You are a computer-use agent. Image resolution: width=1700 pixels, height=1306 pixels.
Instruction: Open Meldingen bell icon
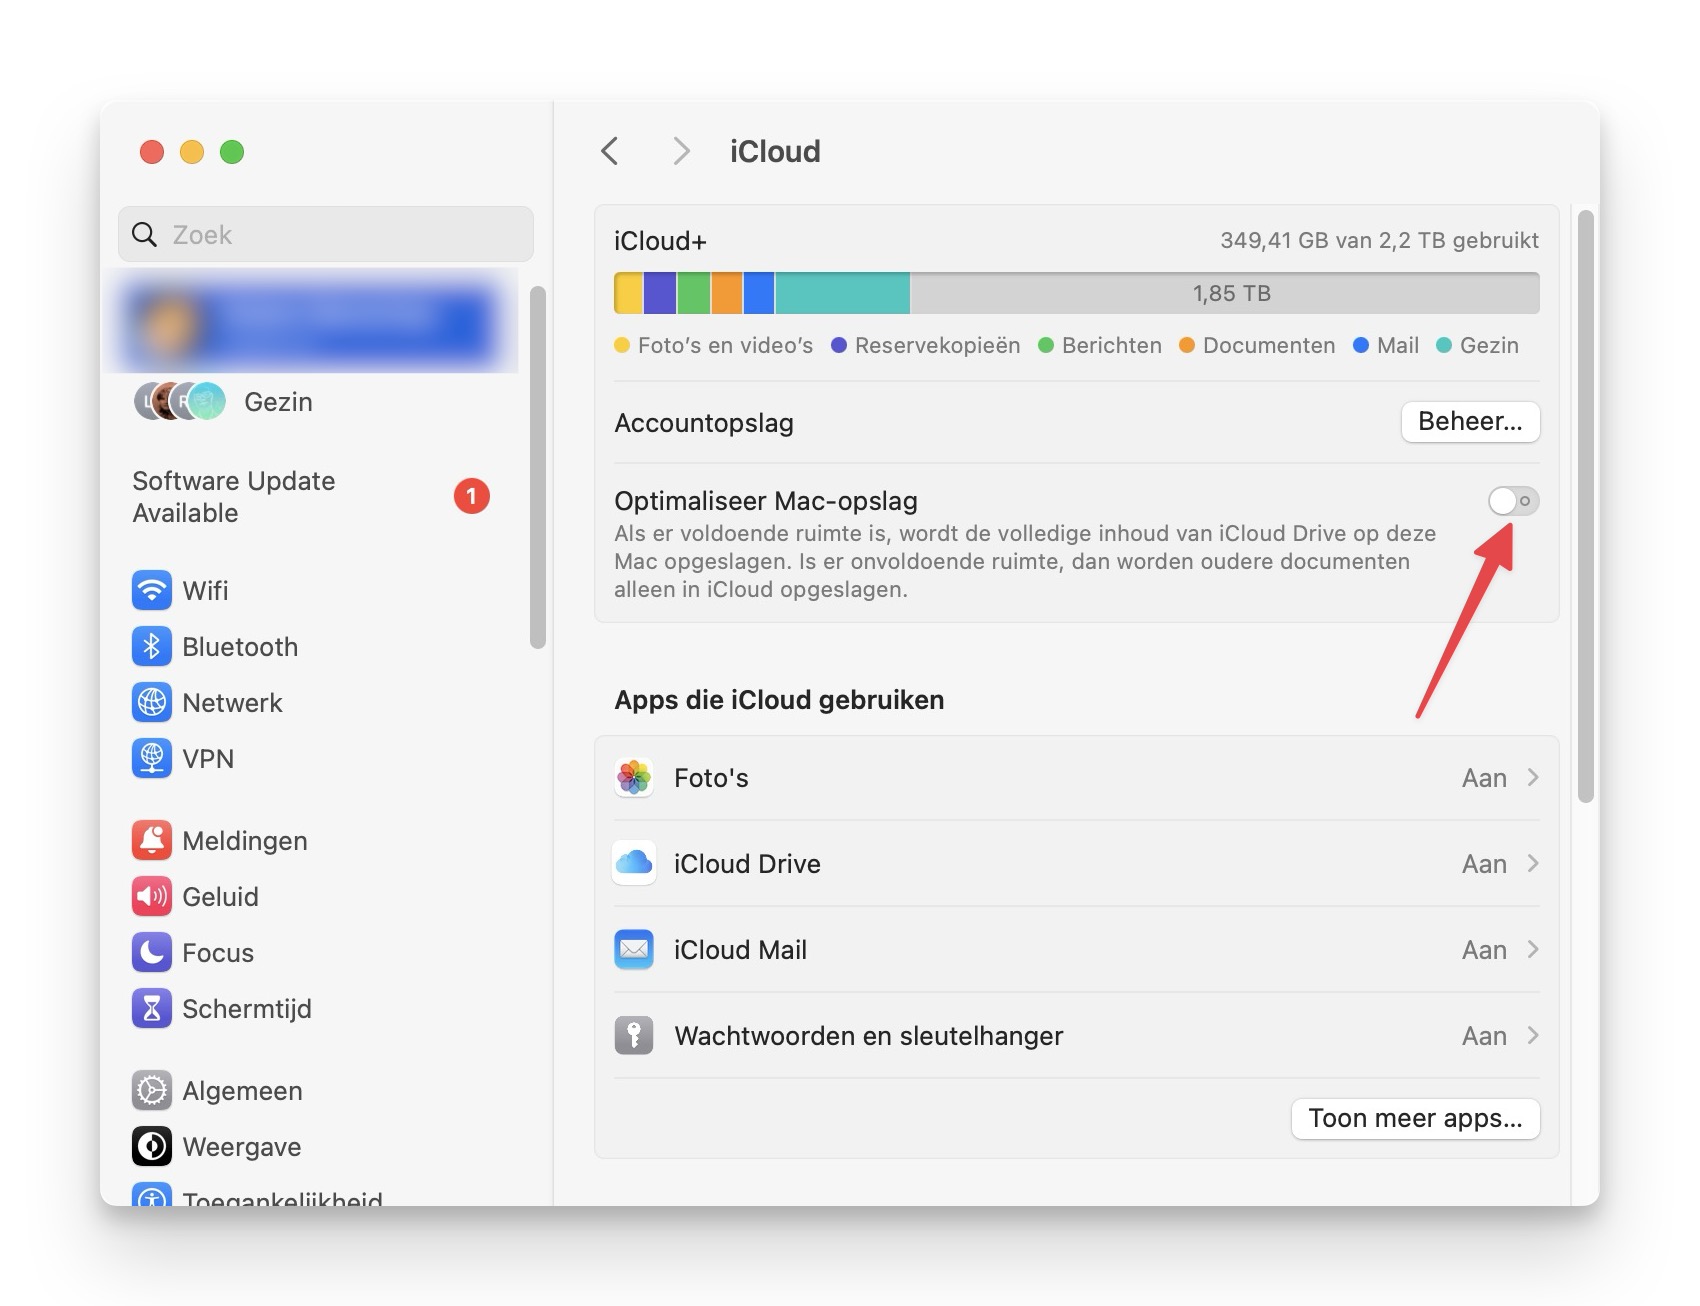152,840
